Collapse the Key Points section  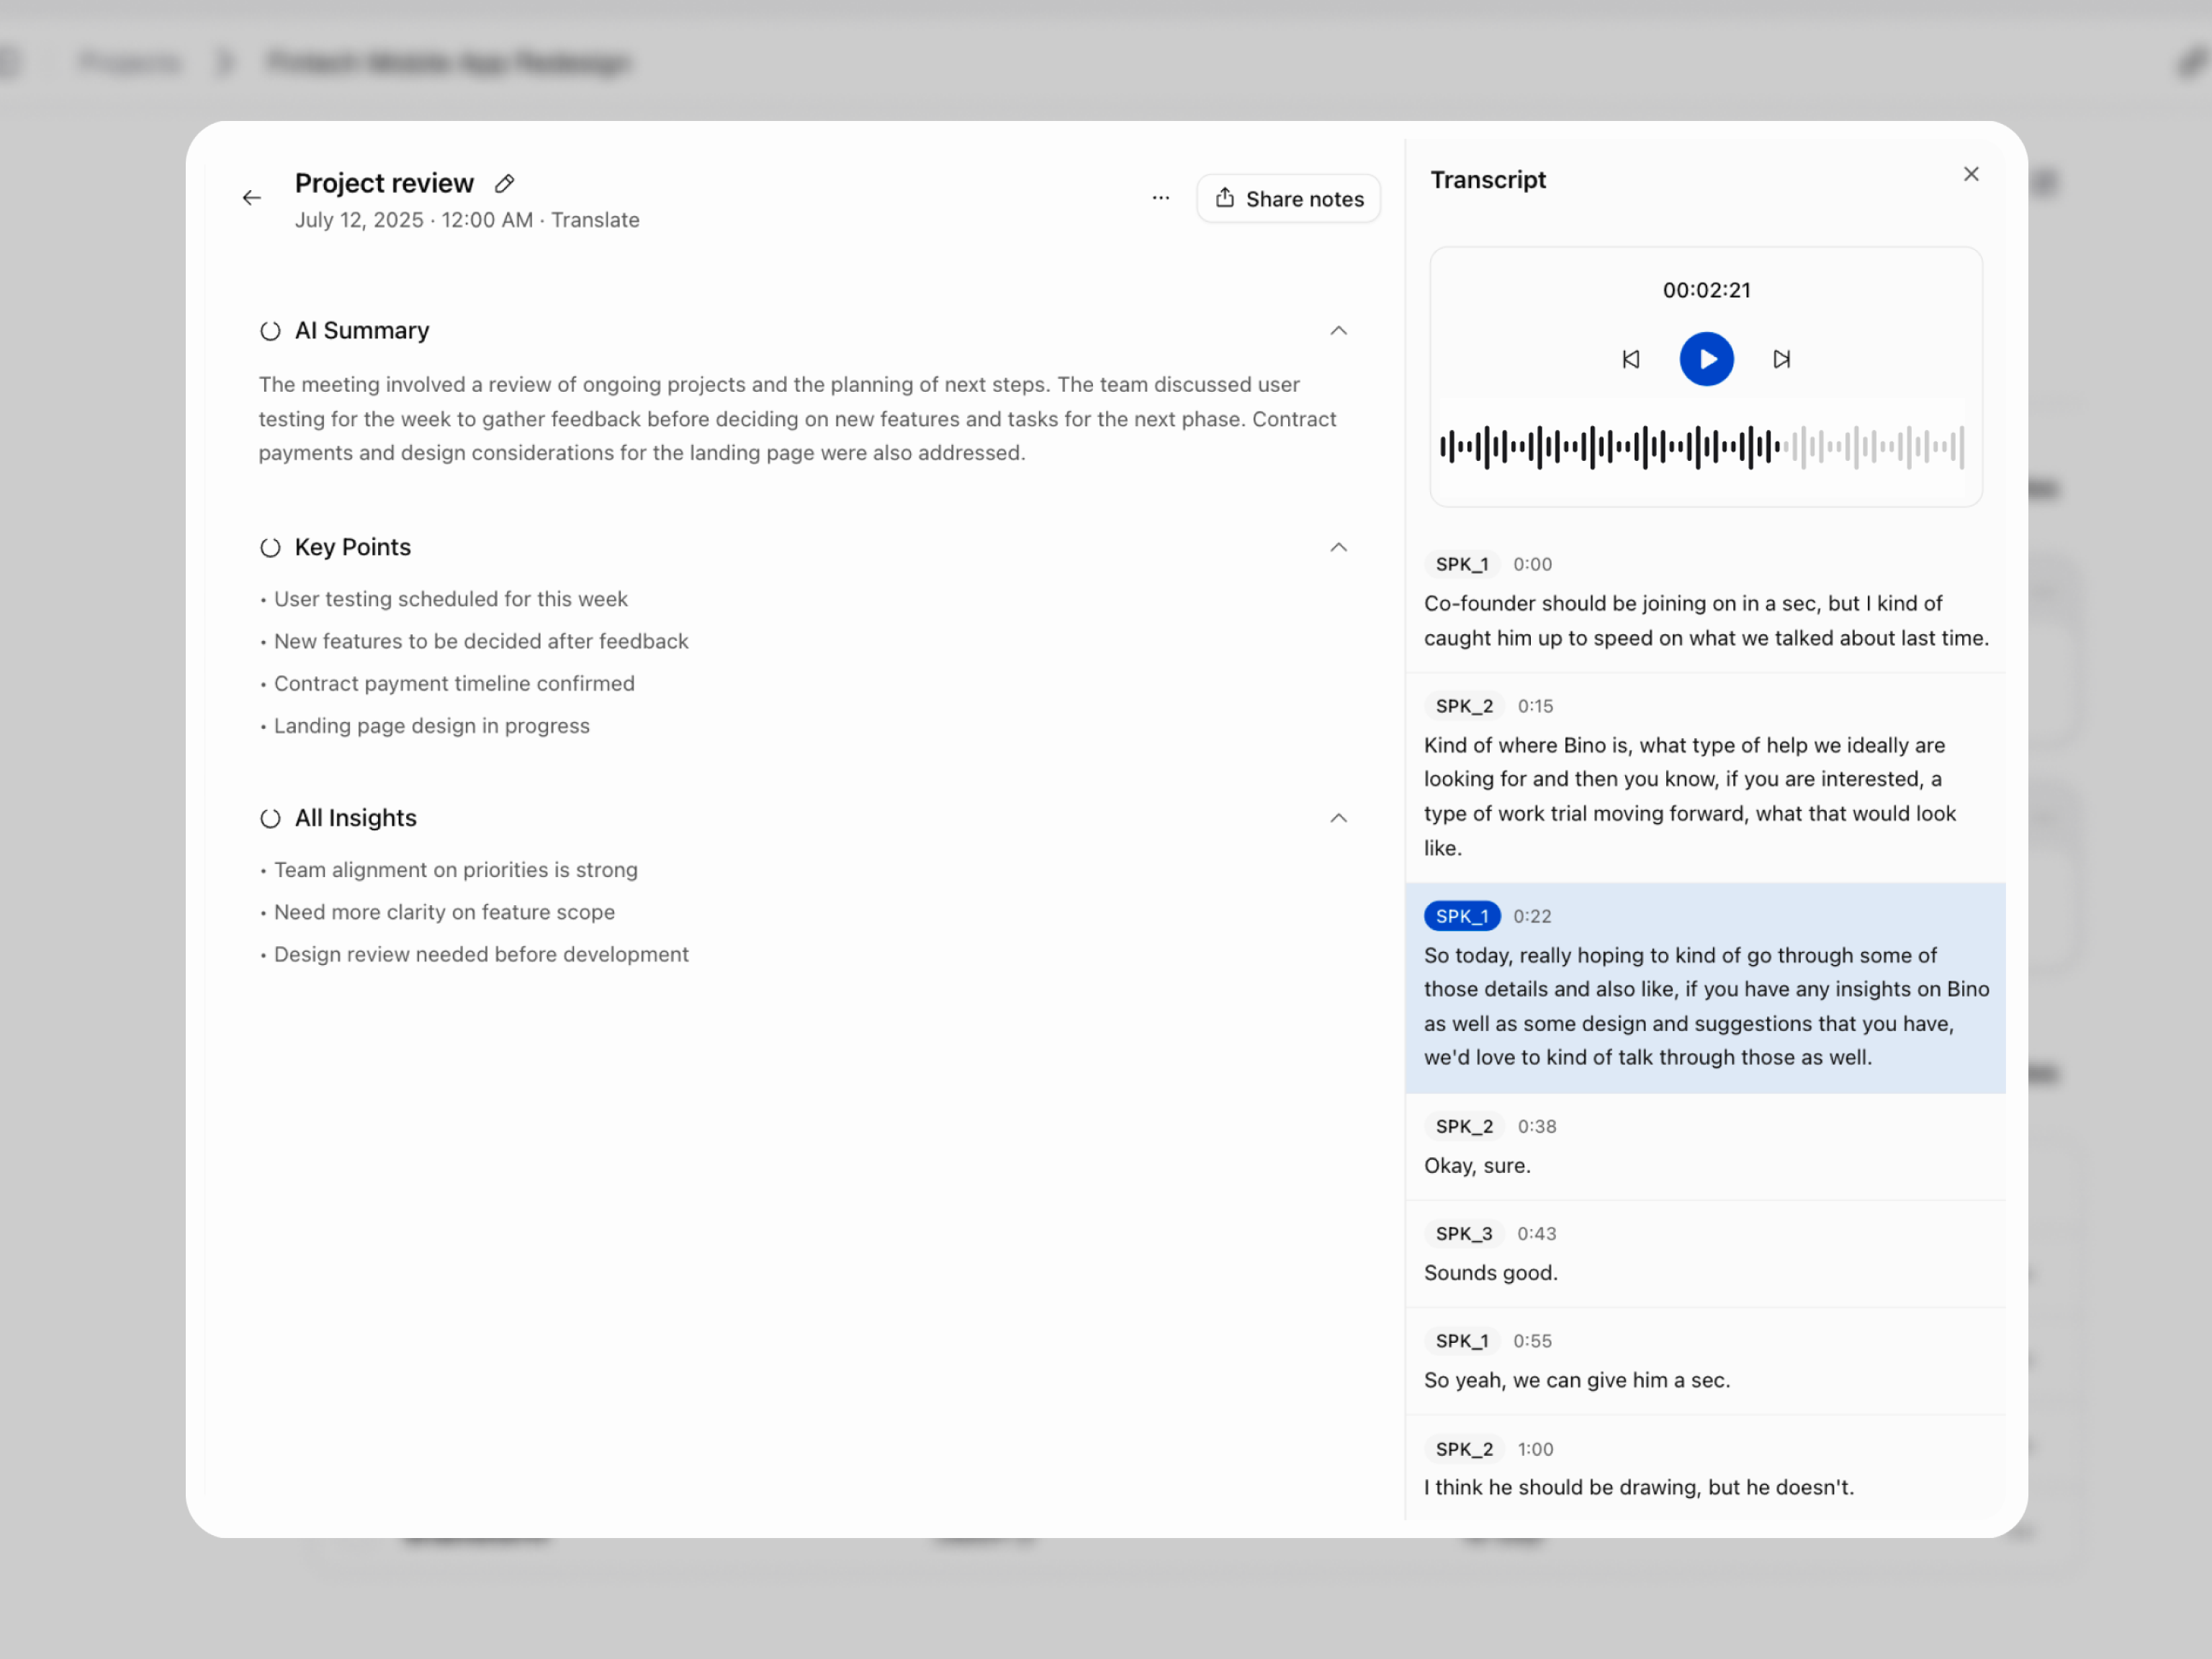click(1338, 548)
